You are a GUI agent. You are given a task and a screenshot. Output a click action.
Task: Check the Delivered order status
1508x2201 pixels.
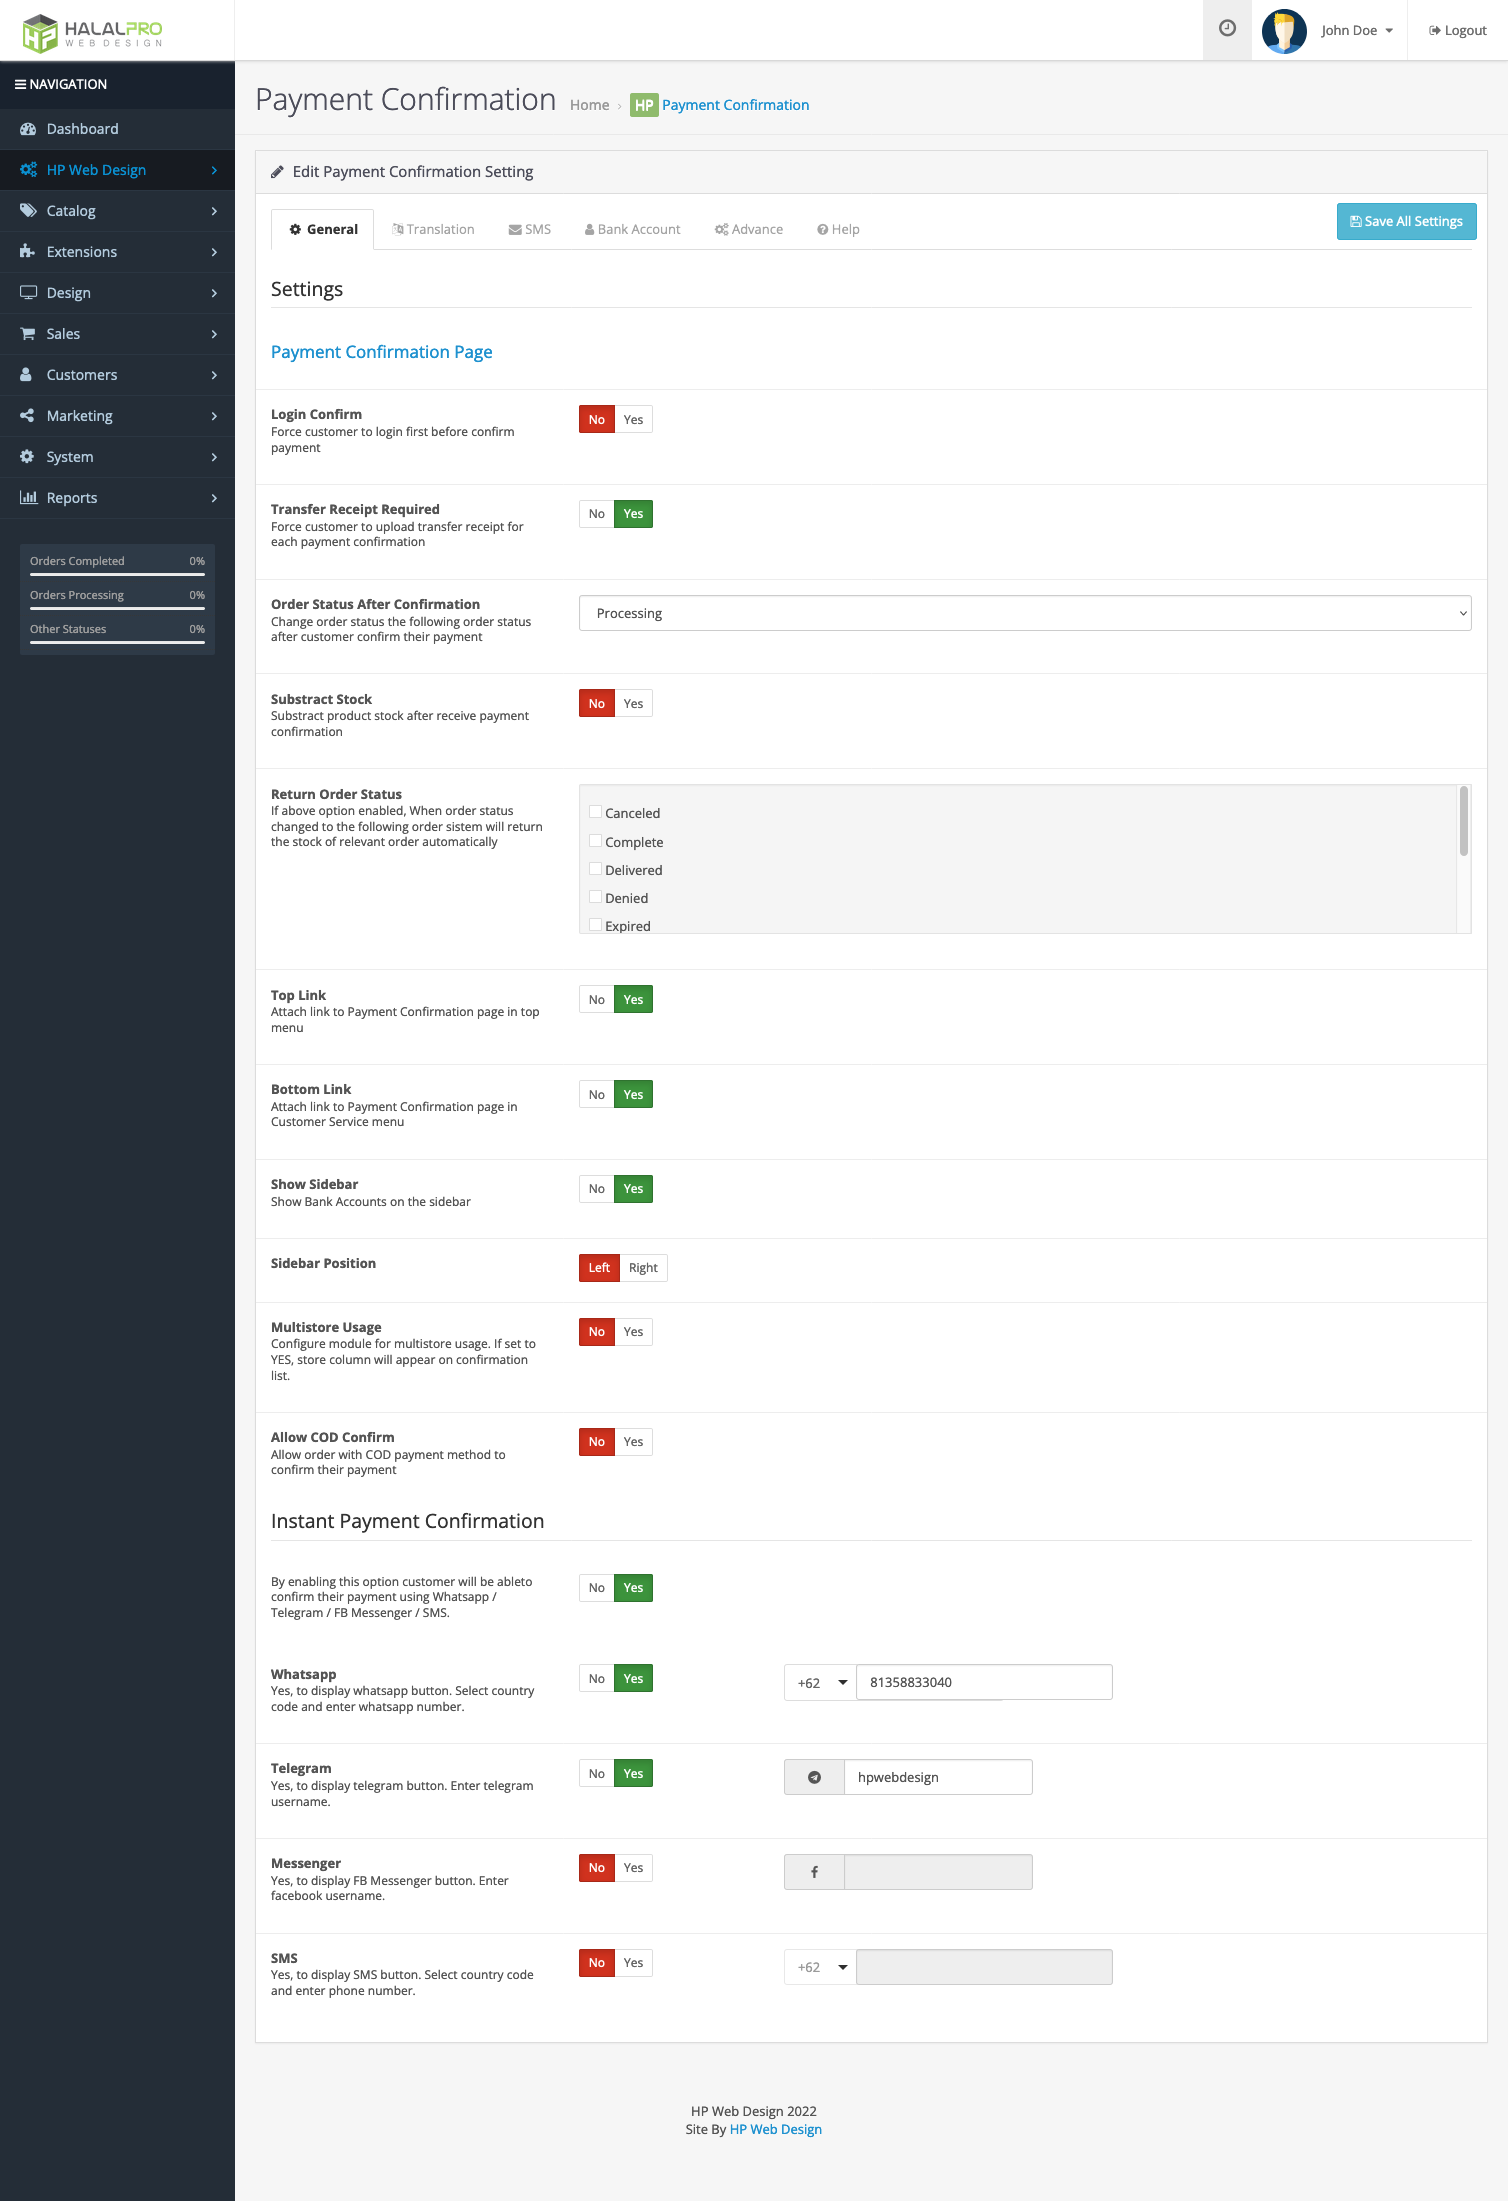pos(595,869)
